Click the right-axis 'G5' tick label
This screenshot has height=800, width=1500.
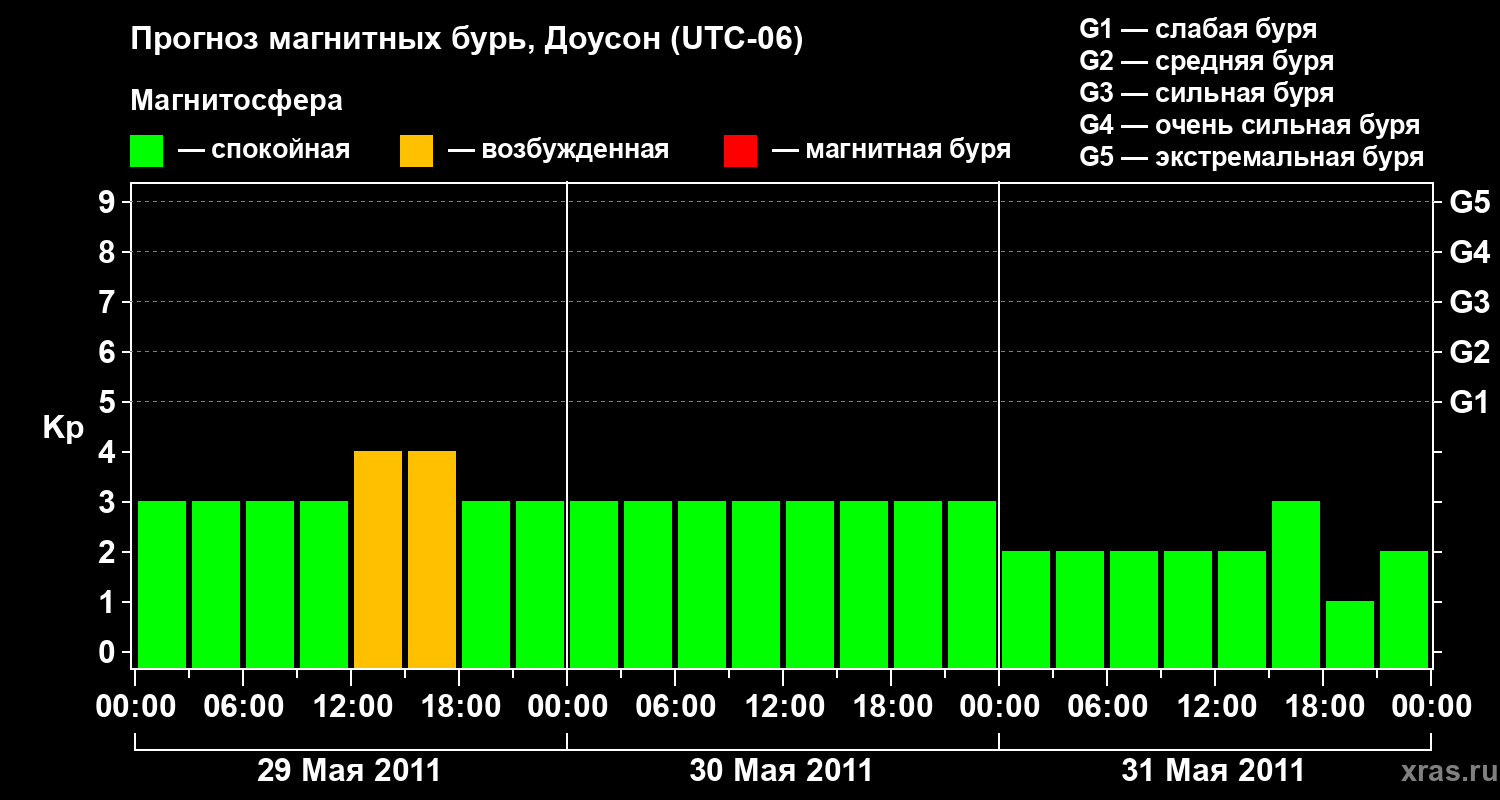point(1469,202)
